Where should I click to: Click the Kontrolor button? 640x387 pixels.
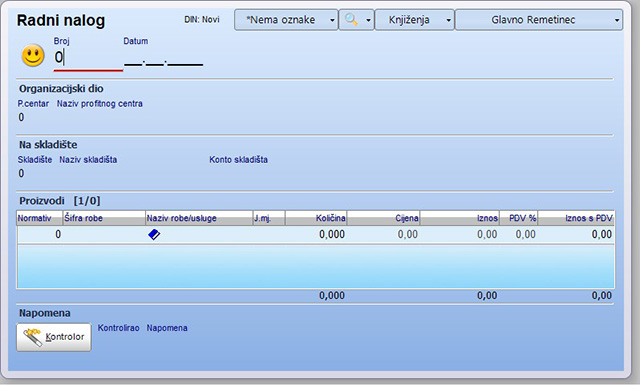[54, 337]
